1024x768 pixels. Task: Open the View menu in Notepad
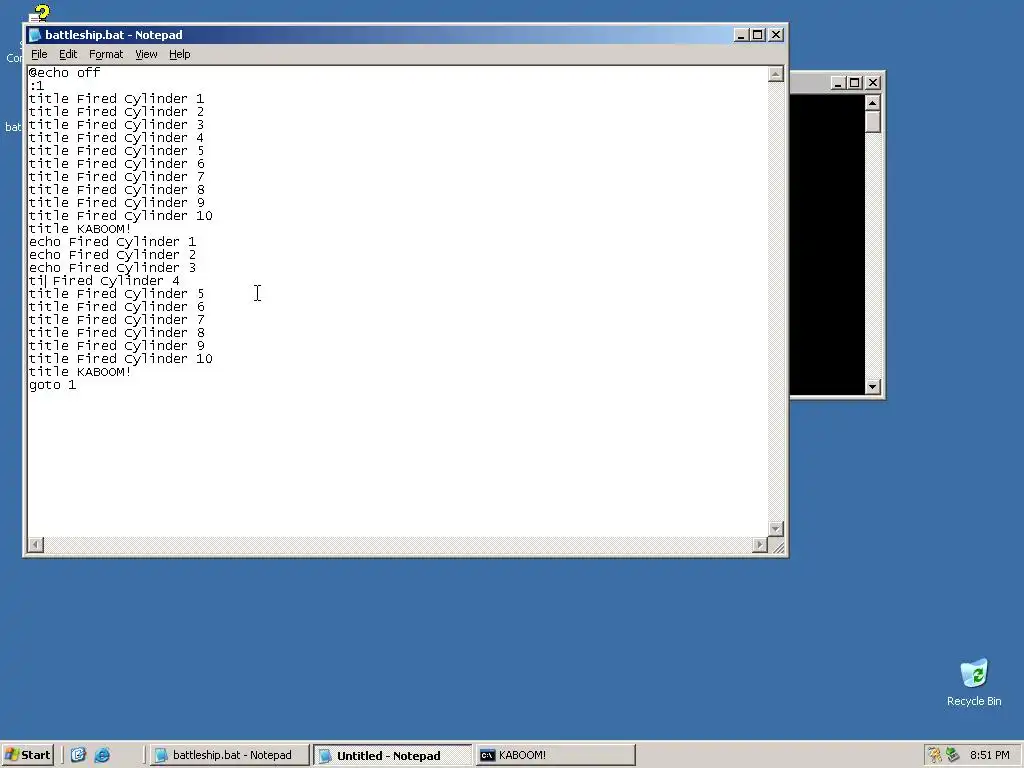tap(146, 54)
